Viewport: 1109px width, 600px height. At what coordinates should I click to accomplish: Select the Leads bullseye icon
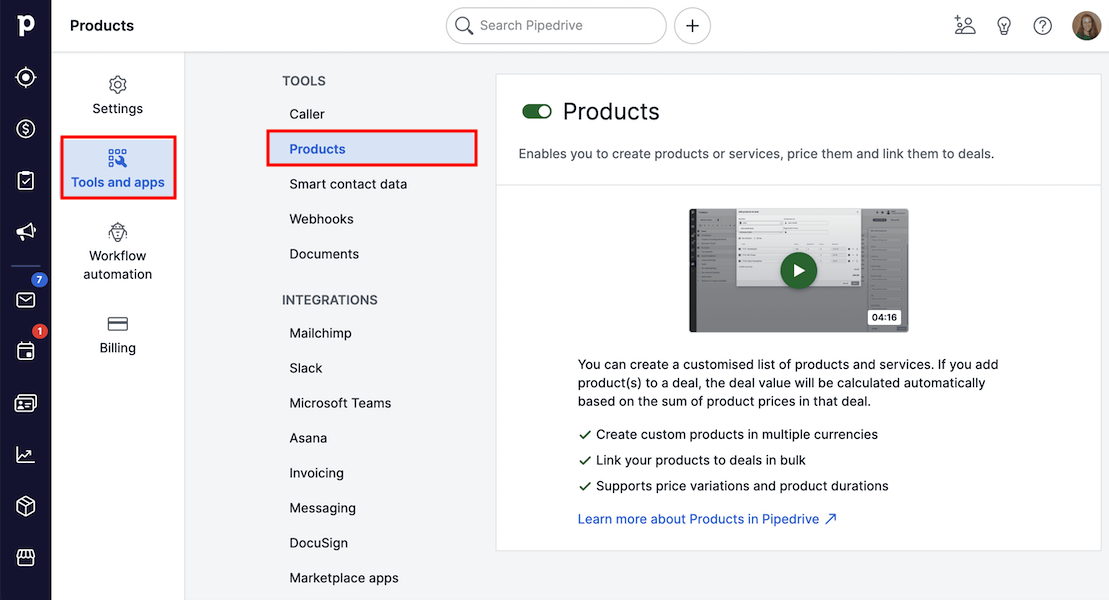26,77
